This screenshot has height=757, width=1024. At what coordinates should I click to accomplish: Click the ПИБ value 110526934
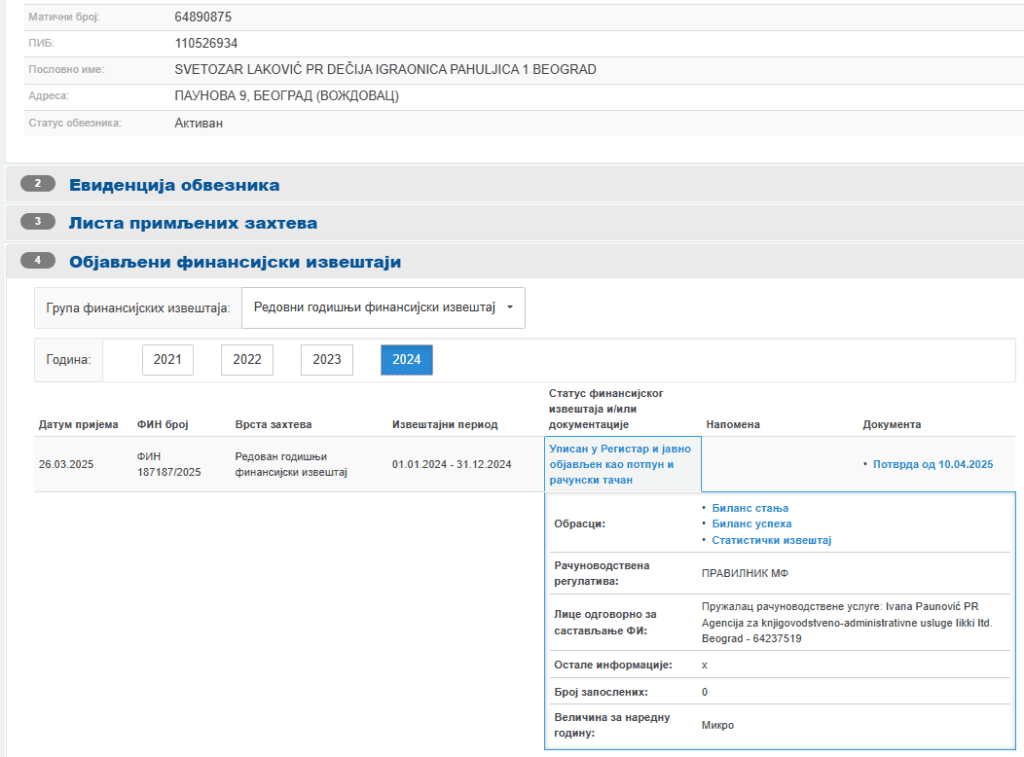[206, 43]
